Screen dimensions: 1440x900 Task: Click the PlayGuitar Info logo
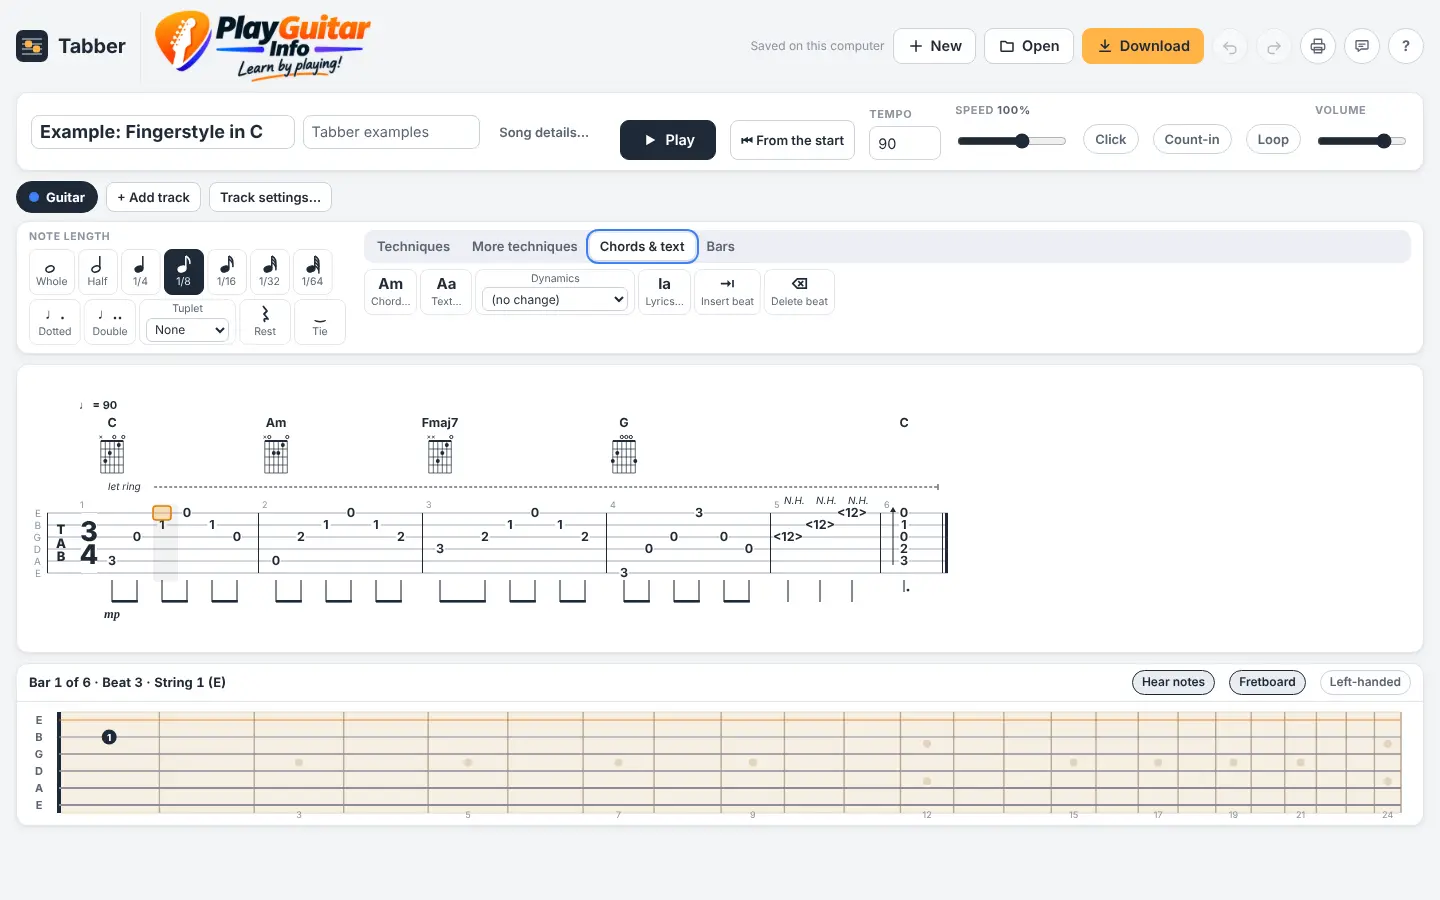[263, 45]
